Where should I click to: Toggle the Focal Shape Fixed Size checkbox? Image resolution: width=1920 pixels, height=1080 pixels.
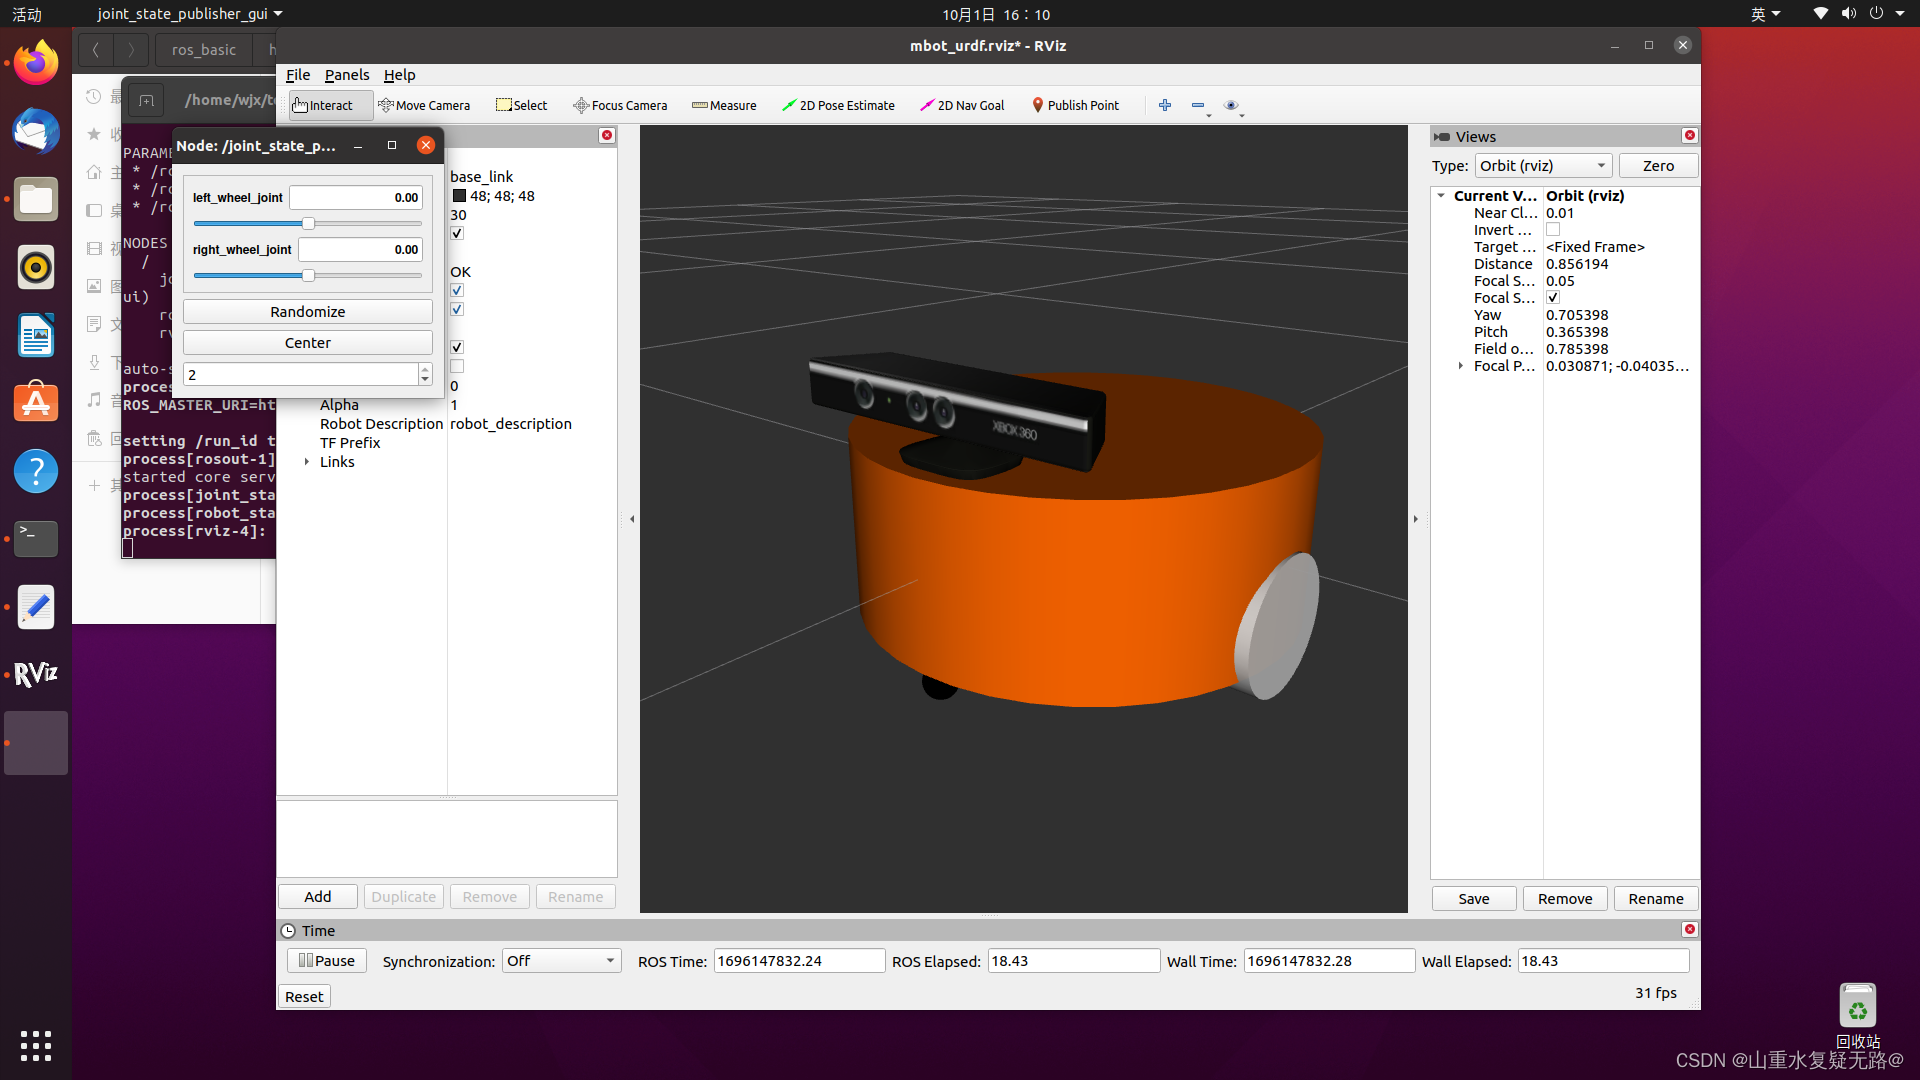click(x=1553, y=298)
